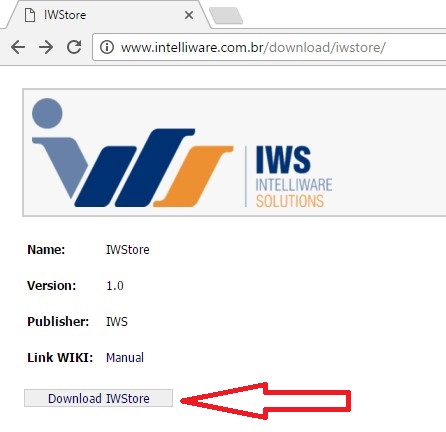Close the IWStore browser tab
The width and height of the screenshot is (446, 432).
click(189, 15)
